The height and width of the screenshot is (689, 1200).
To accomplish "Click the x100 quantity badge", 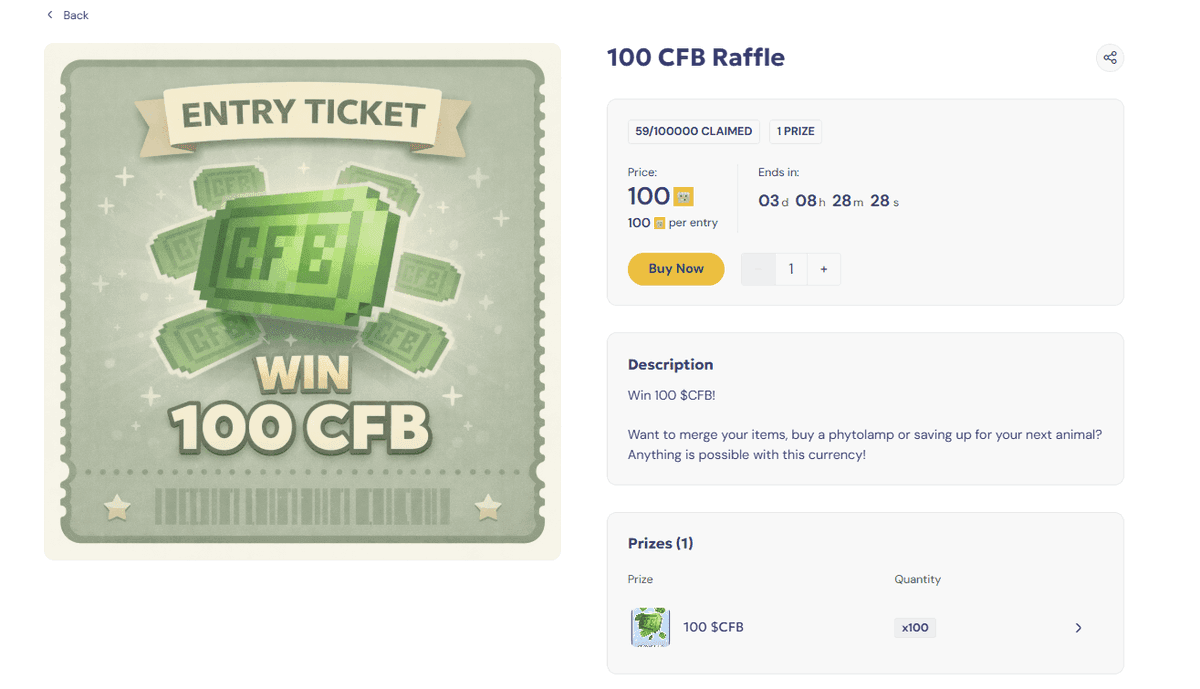I will click(915, 628).
